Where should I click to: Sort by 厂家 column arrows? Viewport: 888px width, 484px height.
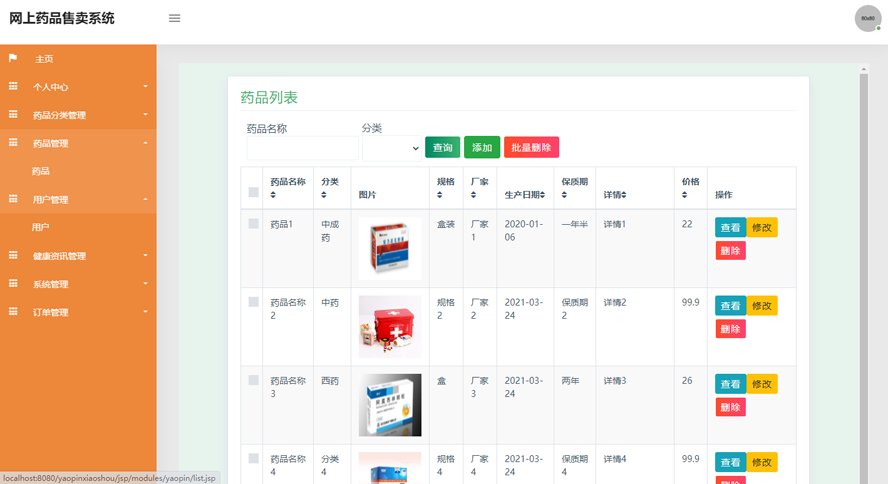pos(473,195)
